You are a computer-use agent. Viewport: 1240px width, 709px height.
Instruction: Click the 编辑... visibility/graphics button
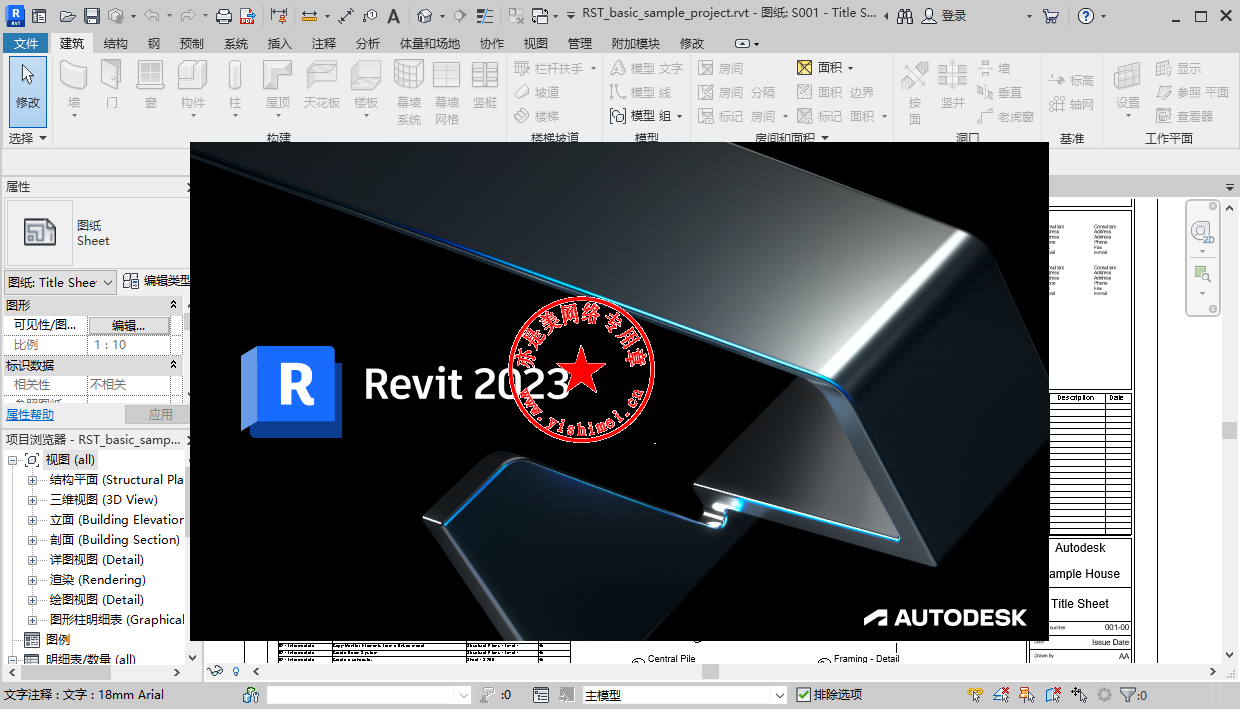pyautogui.click(x=128, y=325)
